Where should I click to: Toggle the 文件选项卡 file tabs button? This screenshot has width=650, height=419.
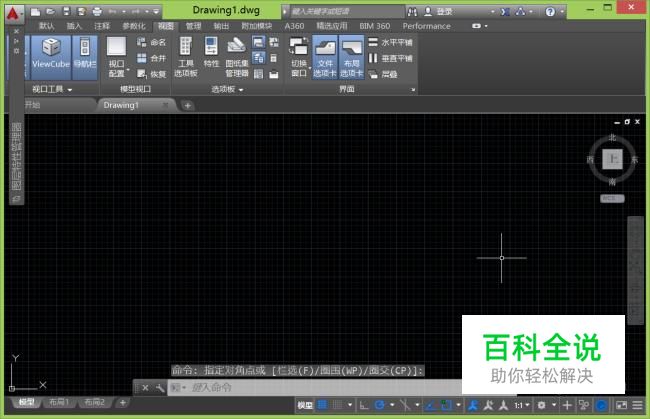324,58
